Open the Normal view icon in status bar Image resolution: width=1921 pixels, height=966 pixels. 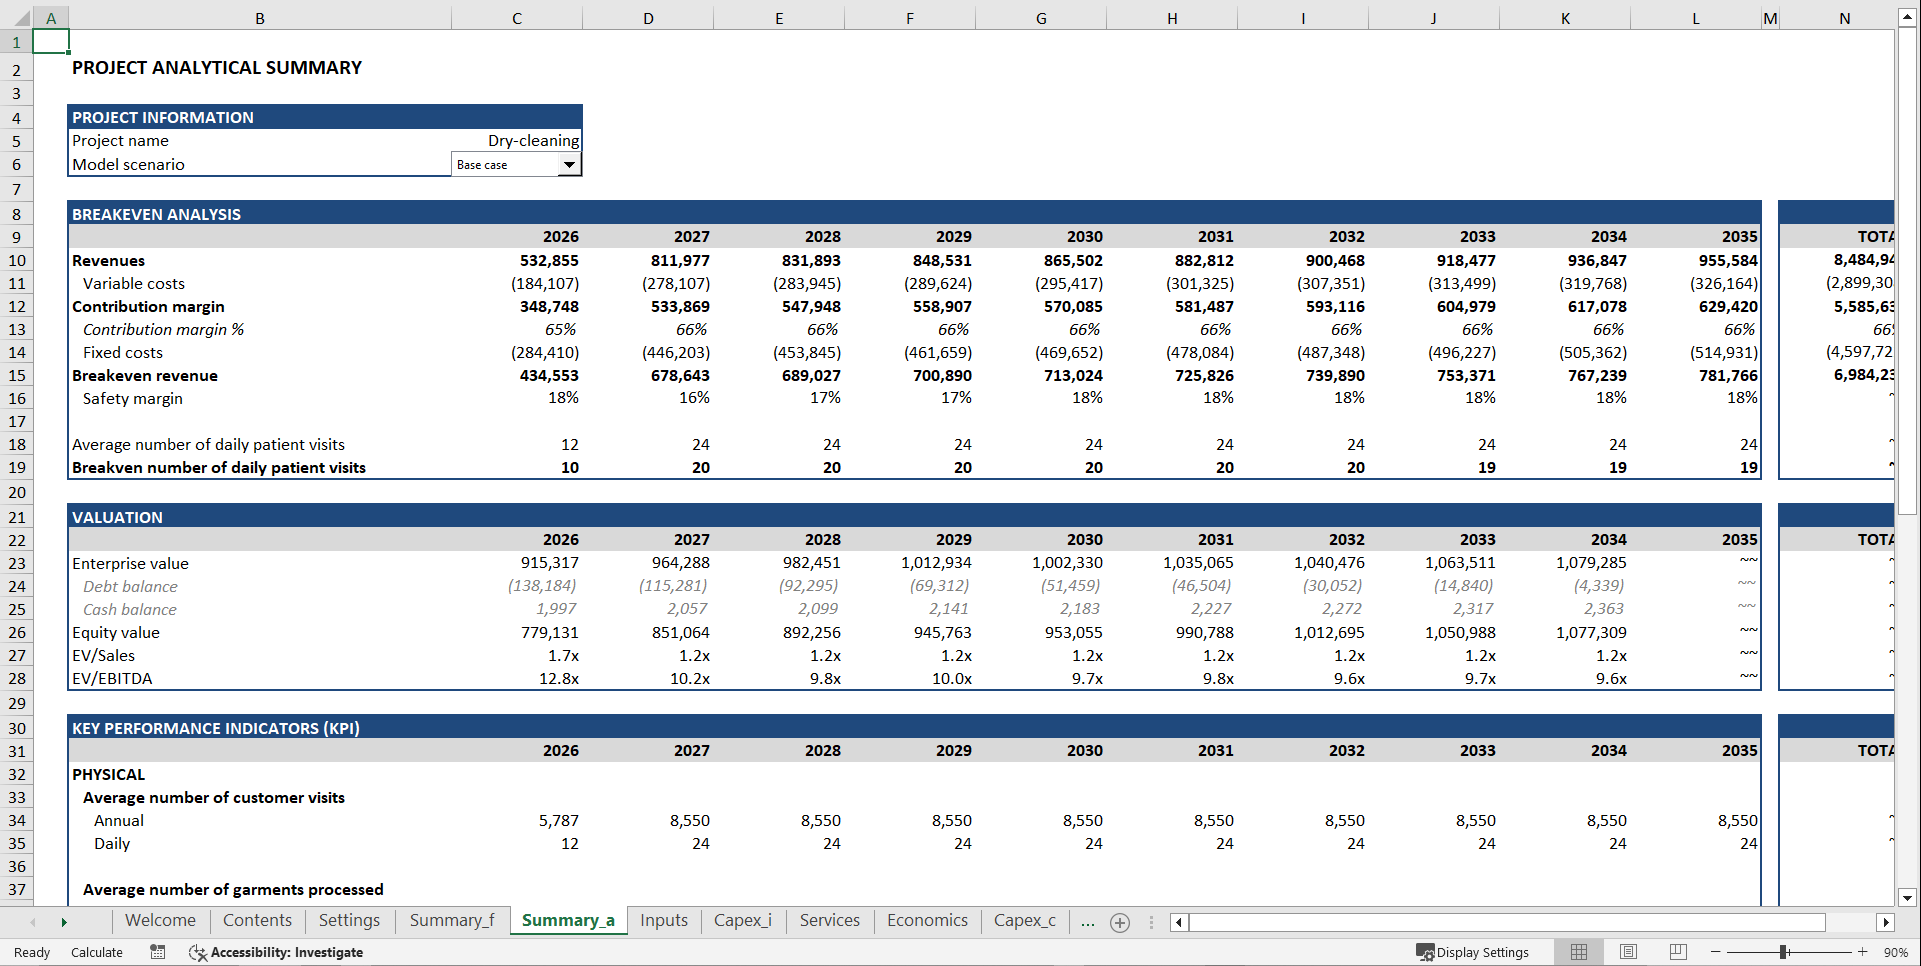click(x=1579, y=951)
